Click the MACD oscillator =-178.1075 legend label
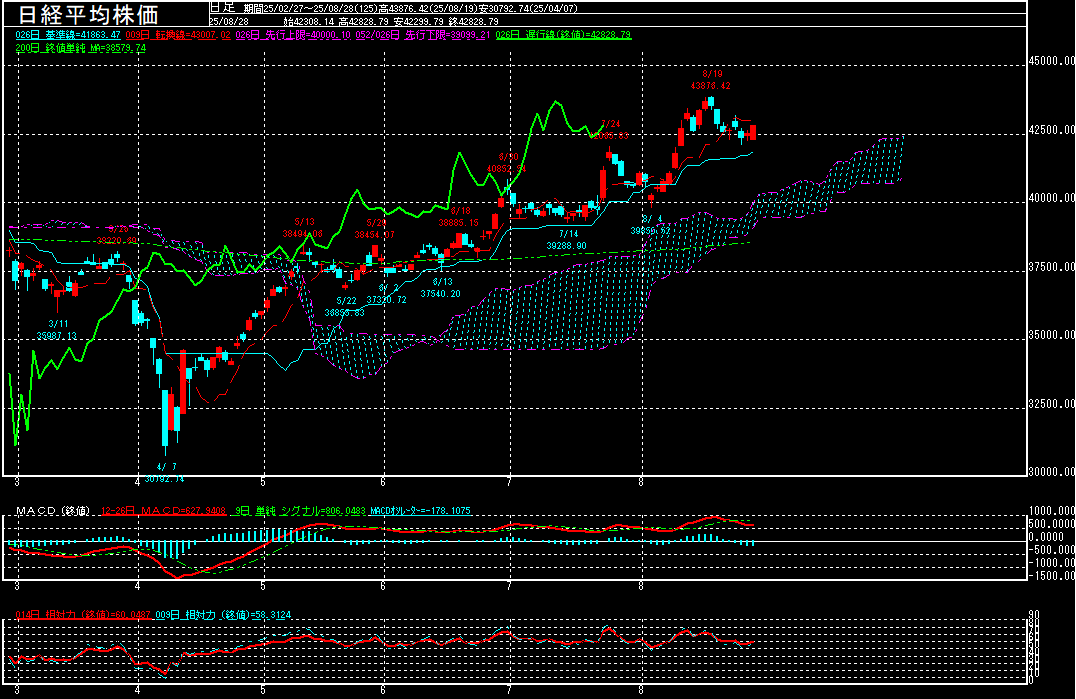 421,511
